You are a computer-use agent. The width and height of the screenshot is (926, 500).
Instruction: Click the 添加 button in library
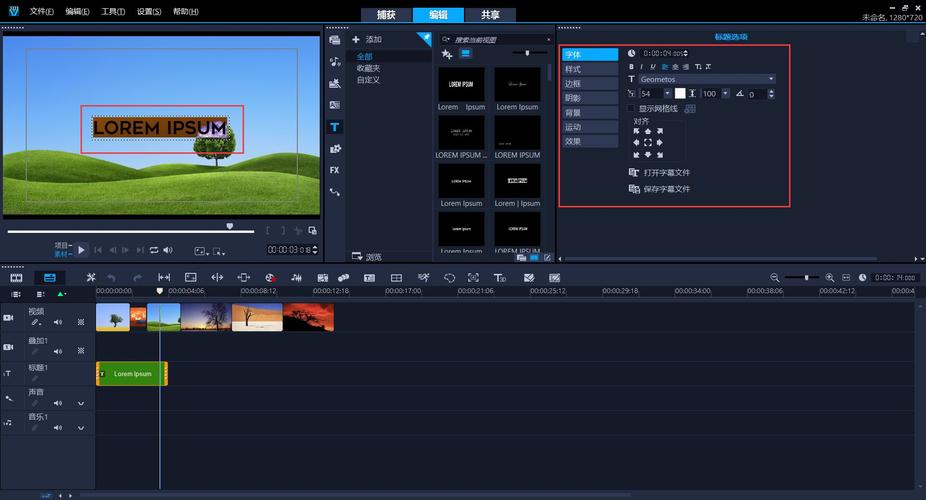point(367,39)
